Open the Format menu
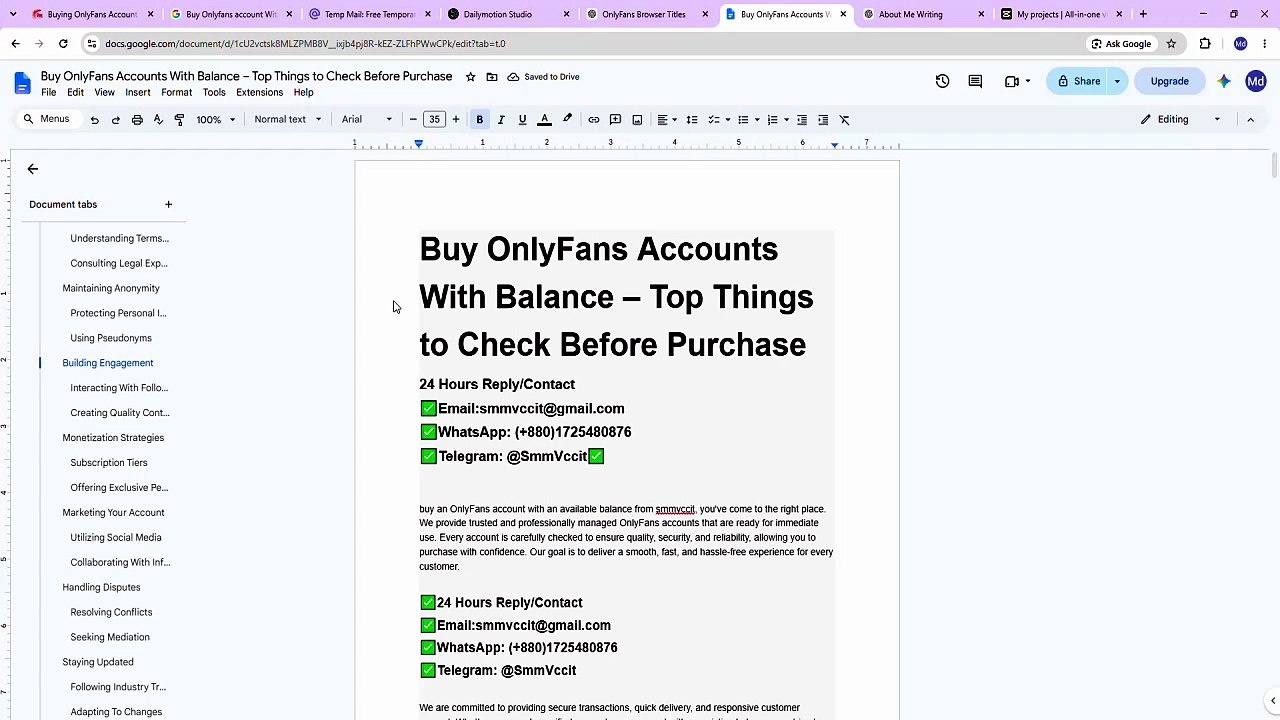The height and width of the screenshot is (720, 1280). [176, 92]
